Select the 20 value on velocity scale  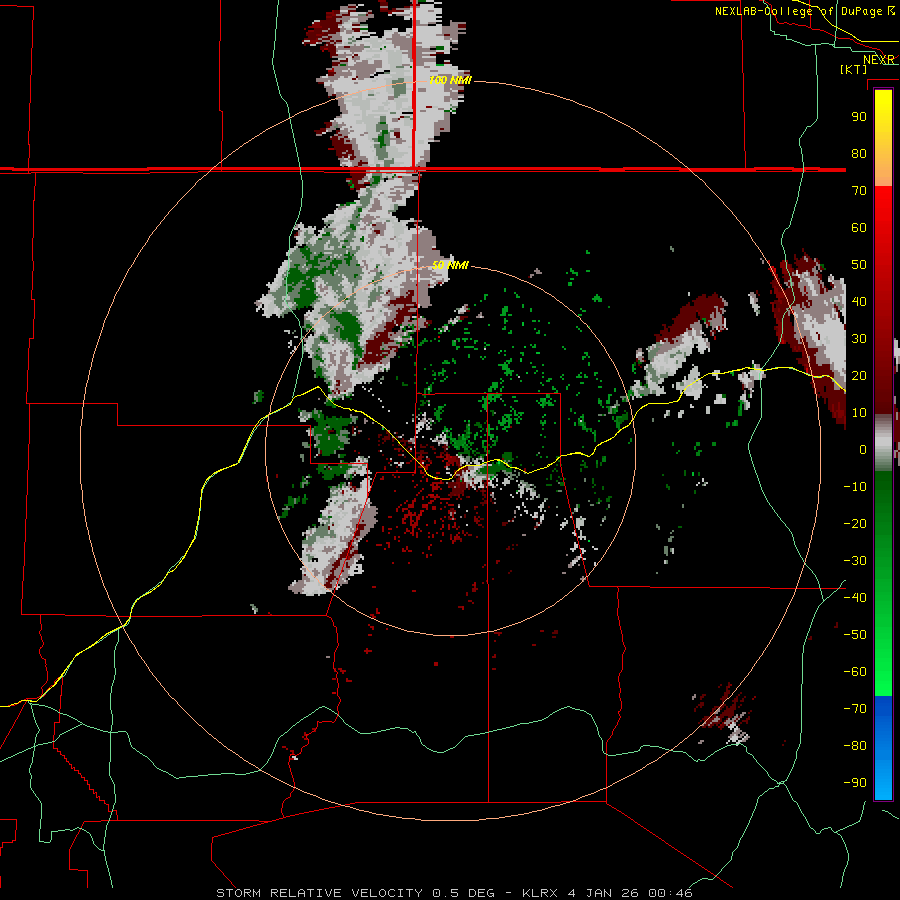tap(859, 376)
